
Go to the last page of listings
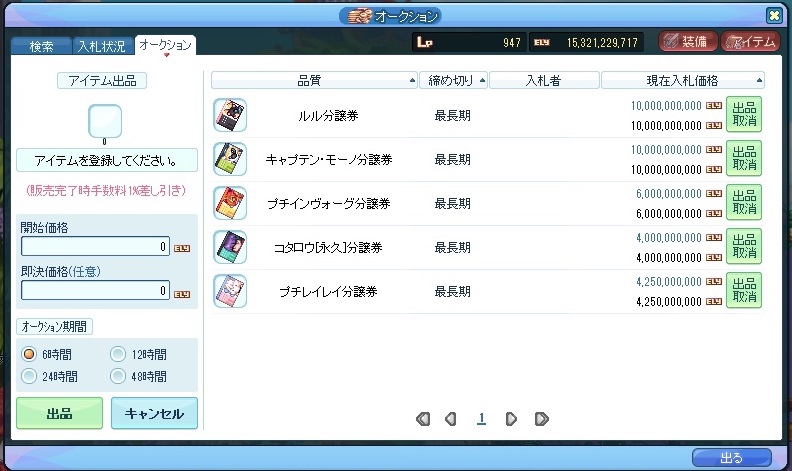[x=541, y=419]
